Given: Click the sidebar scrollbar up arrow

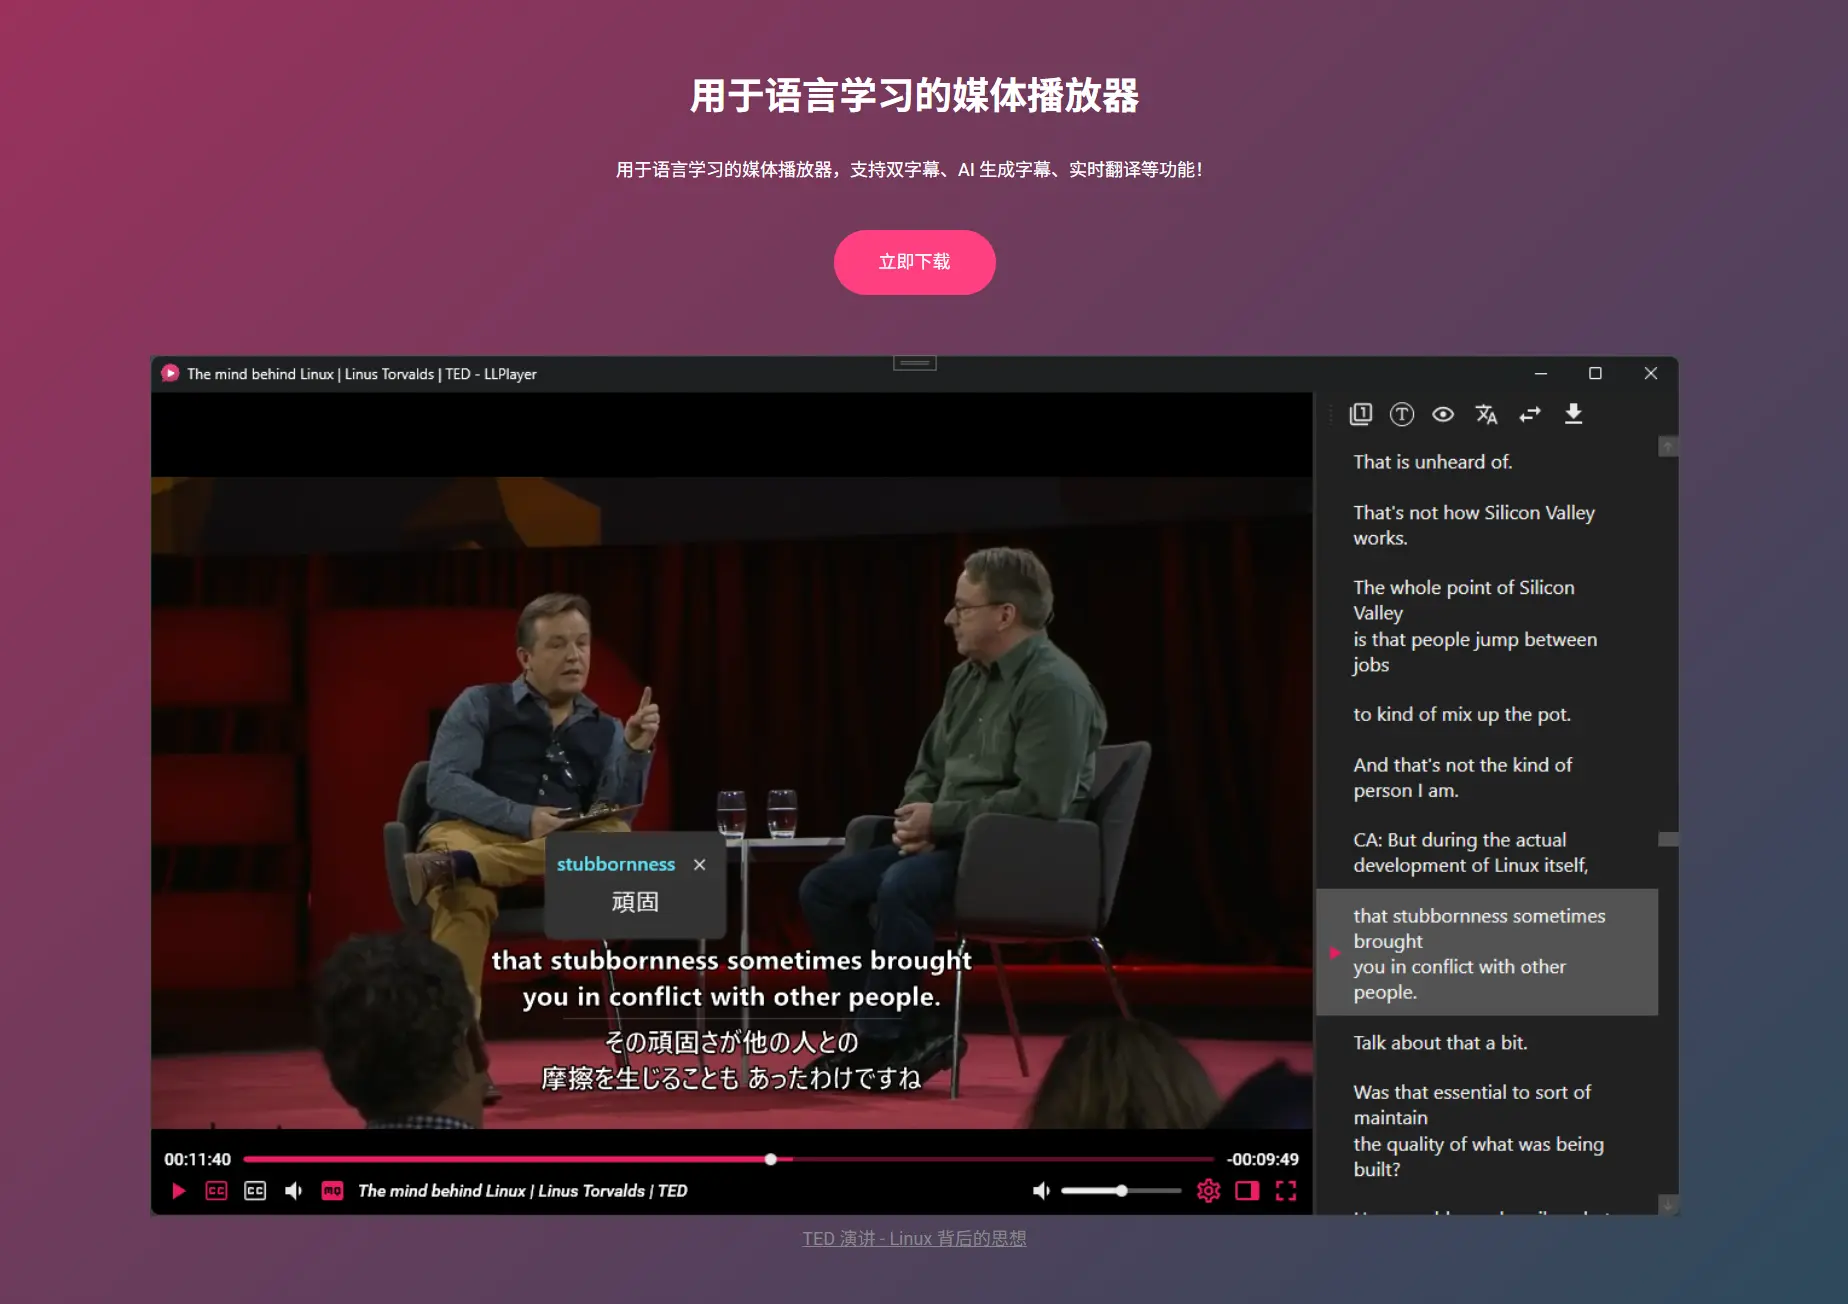Looking at the screenshot, I should pyautogui.click(x=1668, y=446).
